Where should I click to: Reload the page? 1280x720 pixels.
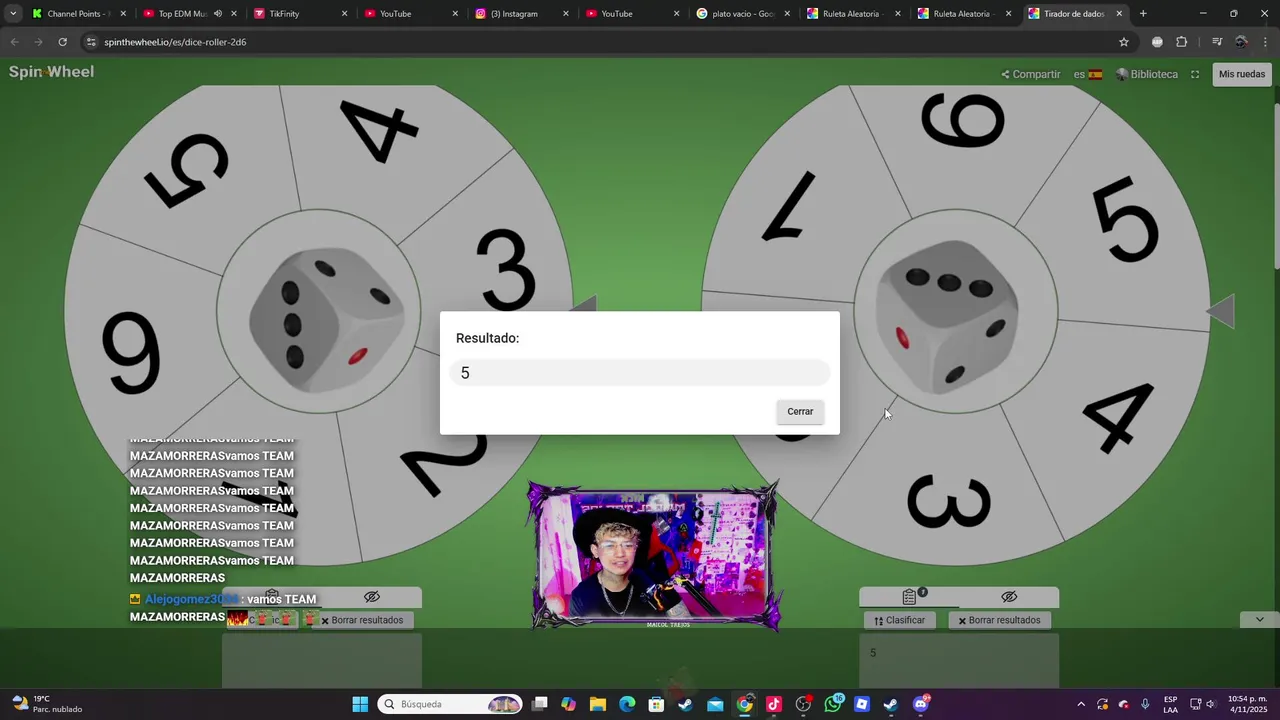[x=62, y=42]
